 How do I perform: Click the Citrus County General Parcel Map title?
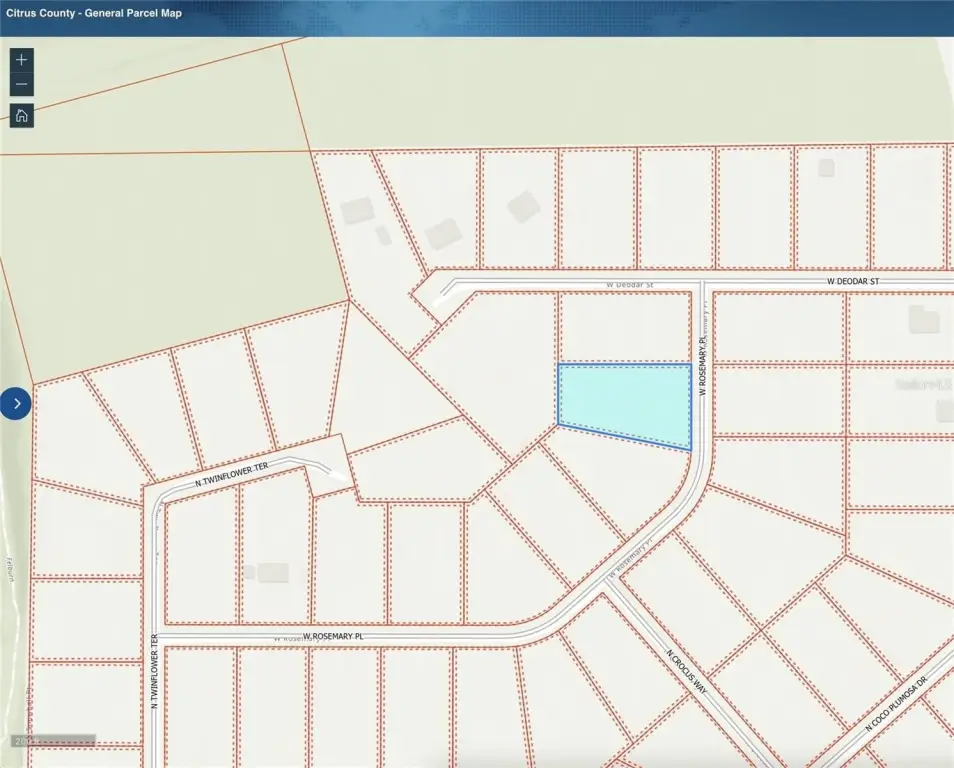(95, 15)
